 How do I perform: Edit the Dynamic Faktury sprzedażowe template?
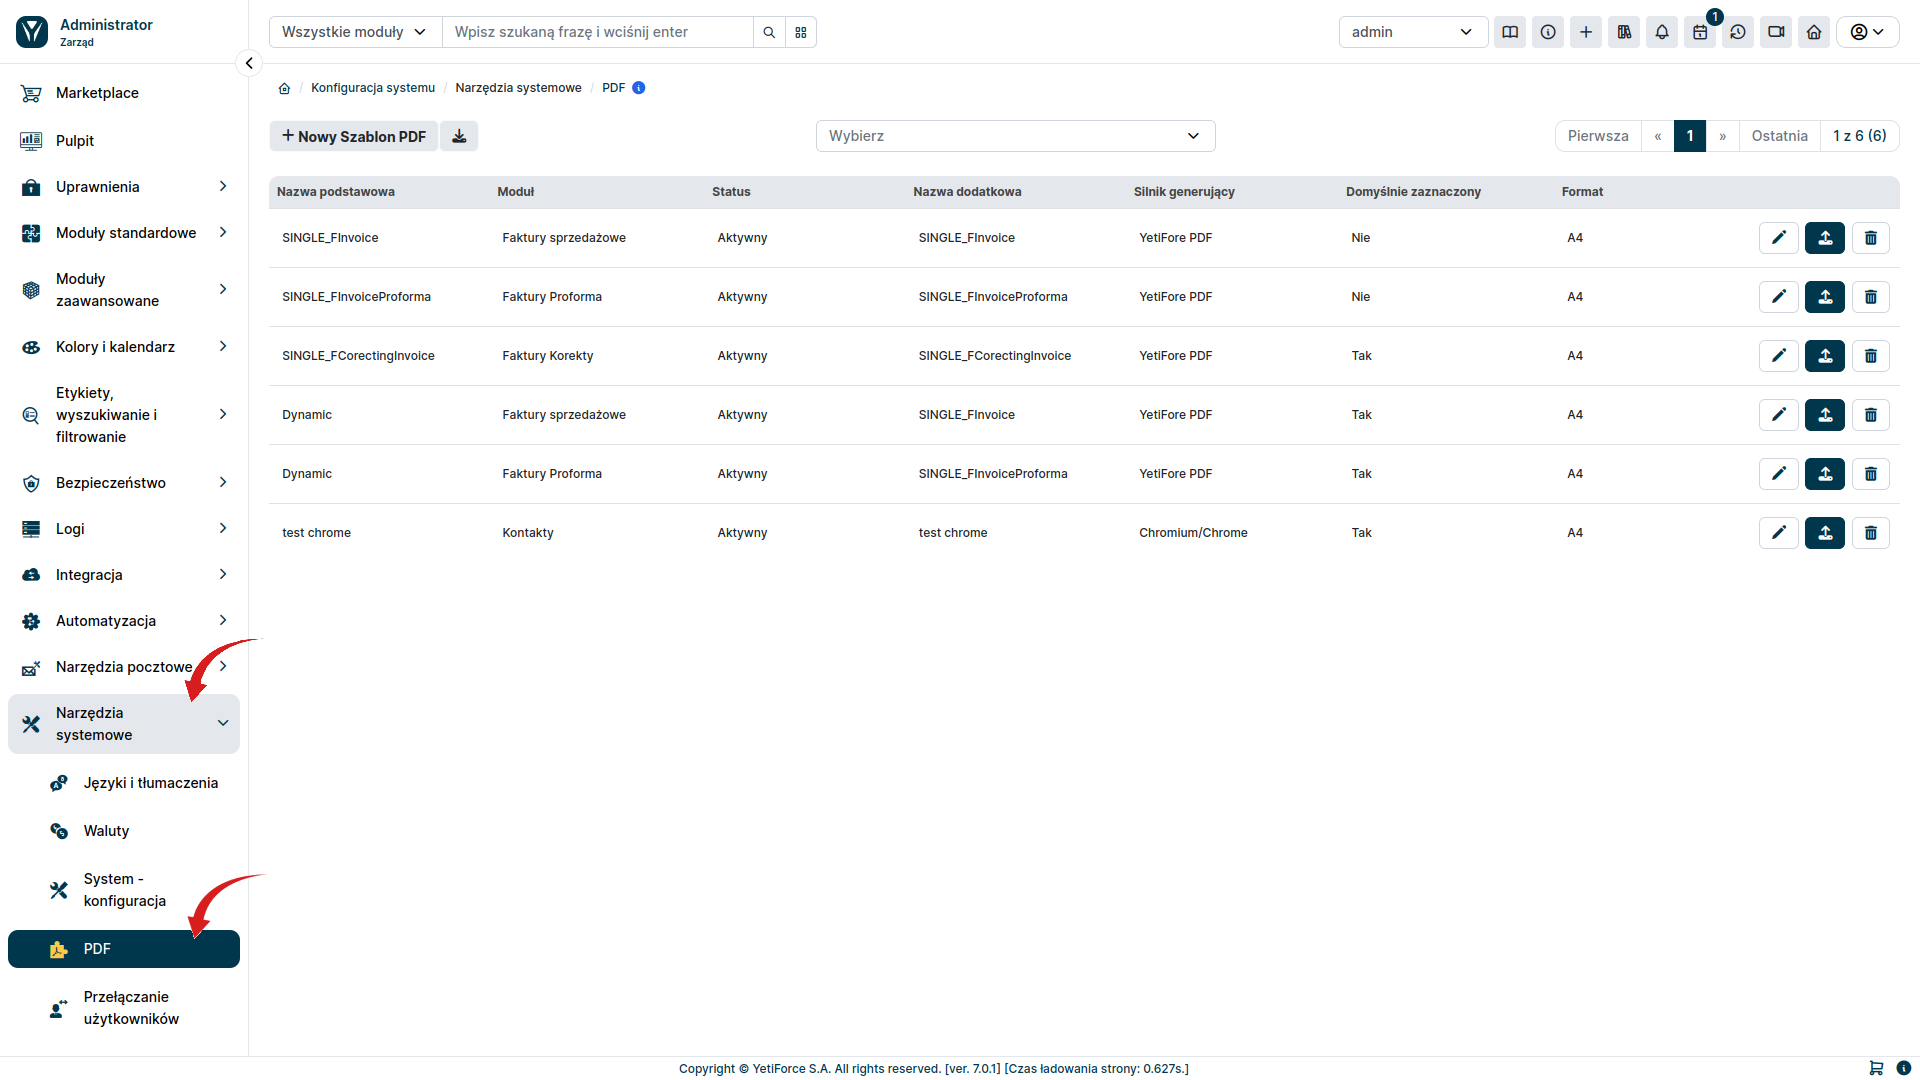[1778, 415]
